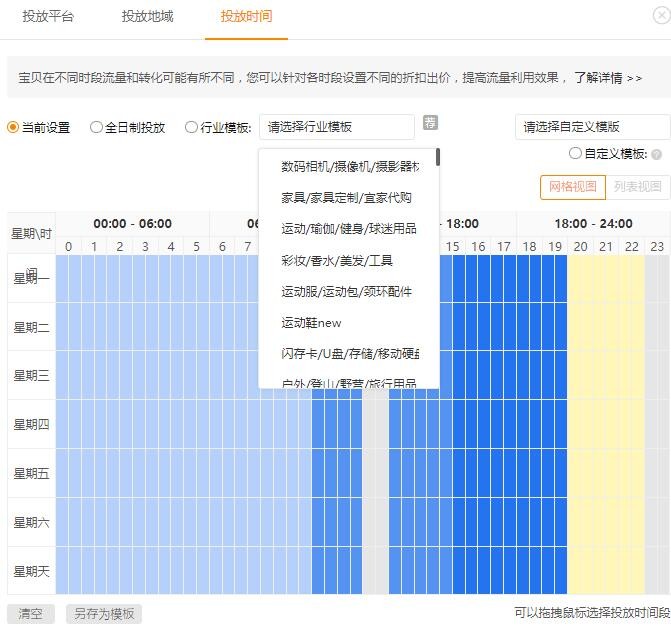The image size is (671, 640).
Task: Select the 行业模板 radio button
Action: [x=191, y=127]
